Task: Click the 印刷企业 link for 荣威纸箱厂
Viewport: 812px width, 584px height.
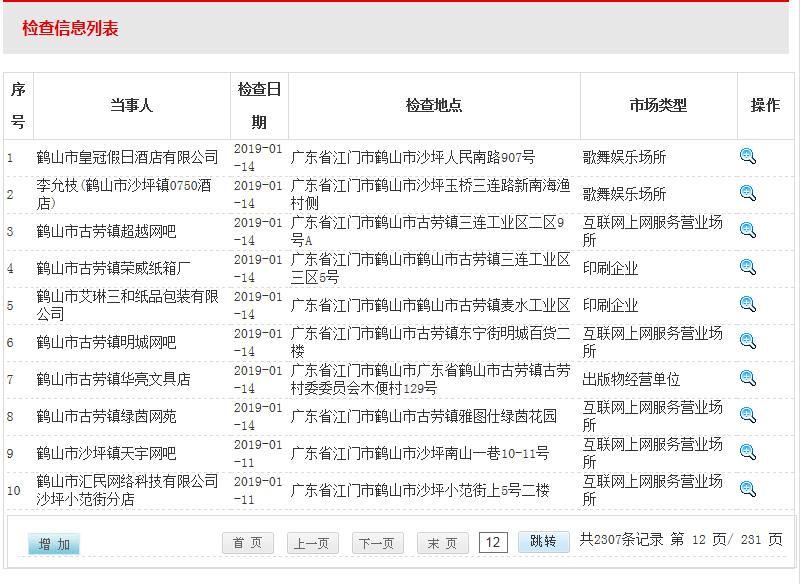Action: pyautogui.click(x=608, y=268)
